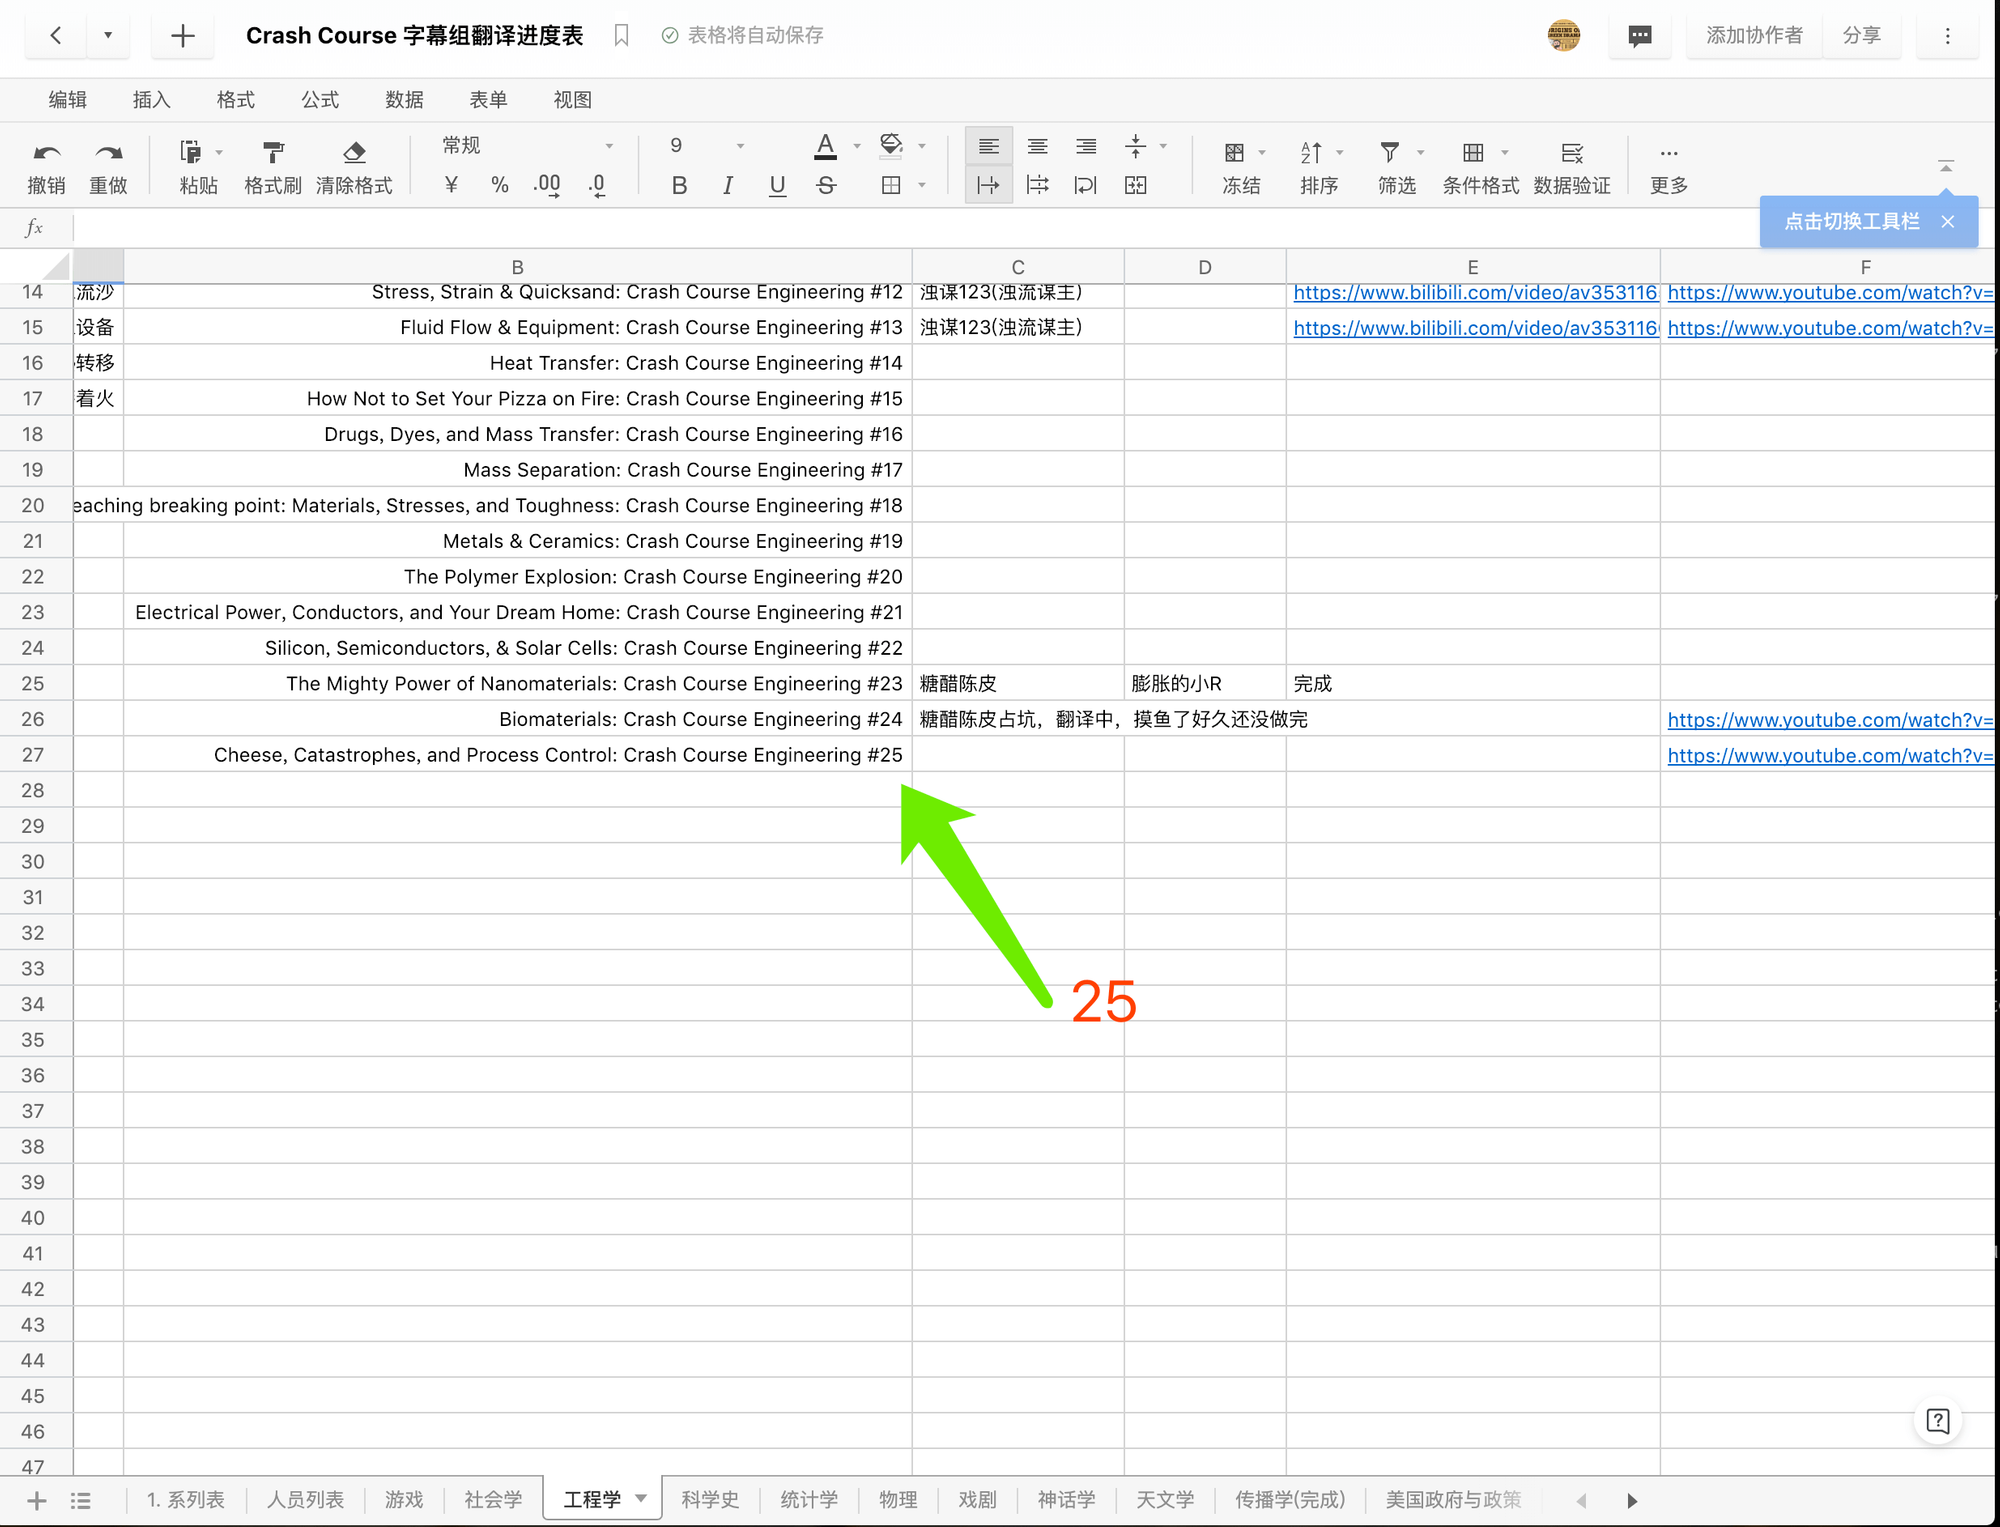This screenshot has height=1527, width=2000.
Task: Click the clear formatting eraser icon
Action: tap(354, 153)
